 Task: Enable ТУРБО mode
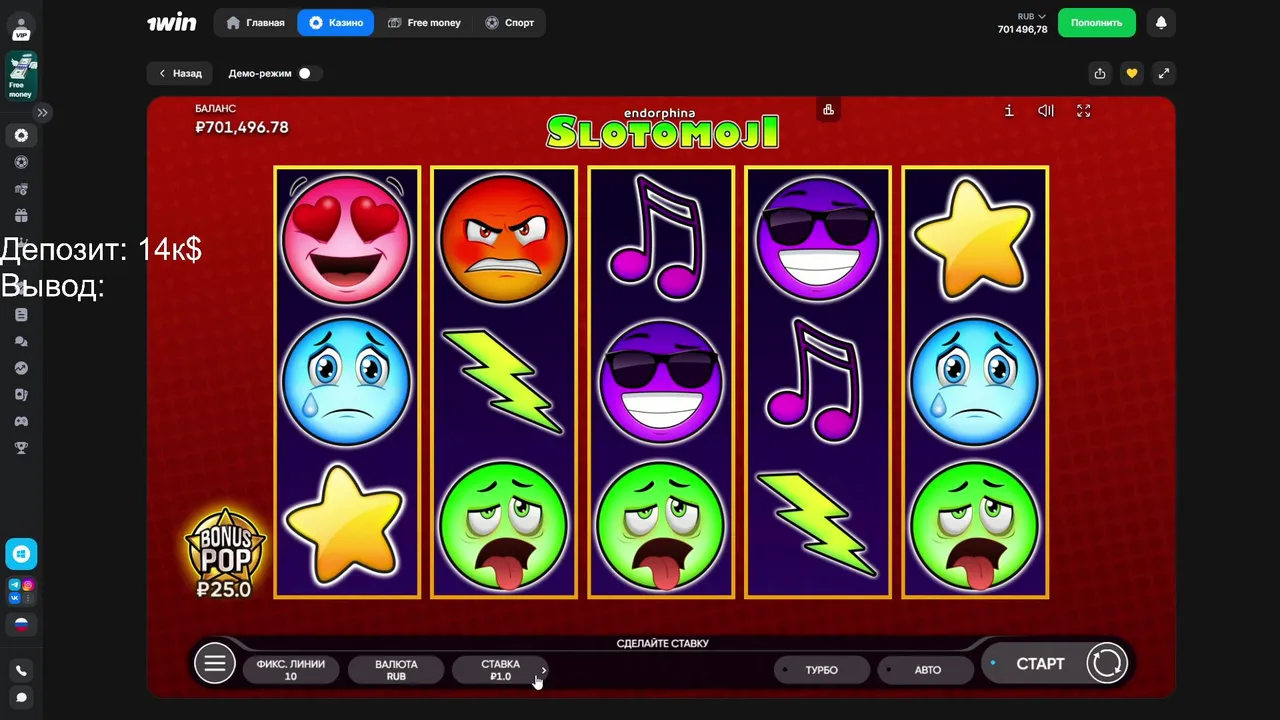pos(821,670)
